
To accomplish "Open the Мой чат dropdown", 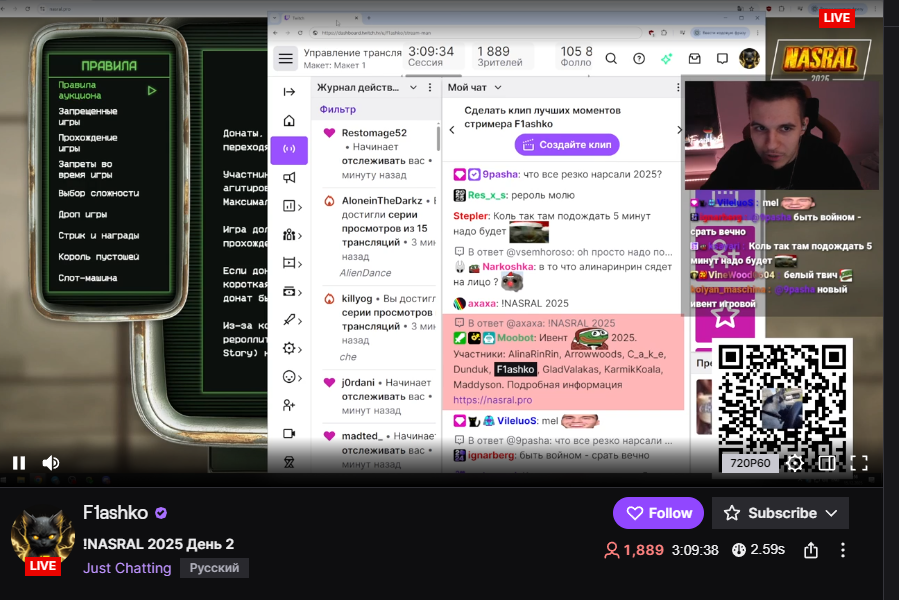I will point(498,88).
